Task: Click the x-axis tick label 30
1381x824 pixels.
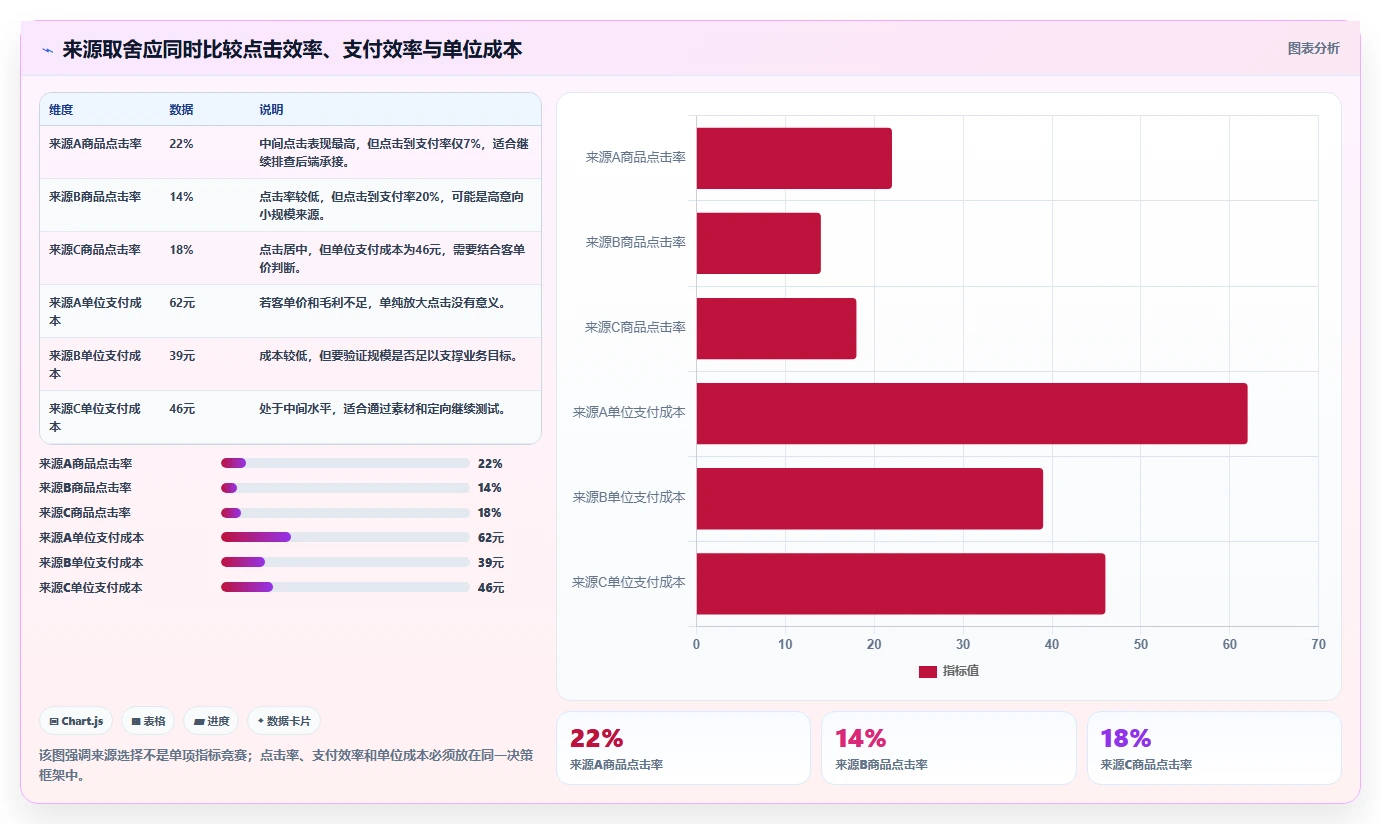Action: pos(963,644)
